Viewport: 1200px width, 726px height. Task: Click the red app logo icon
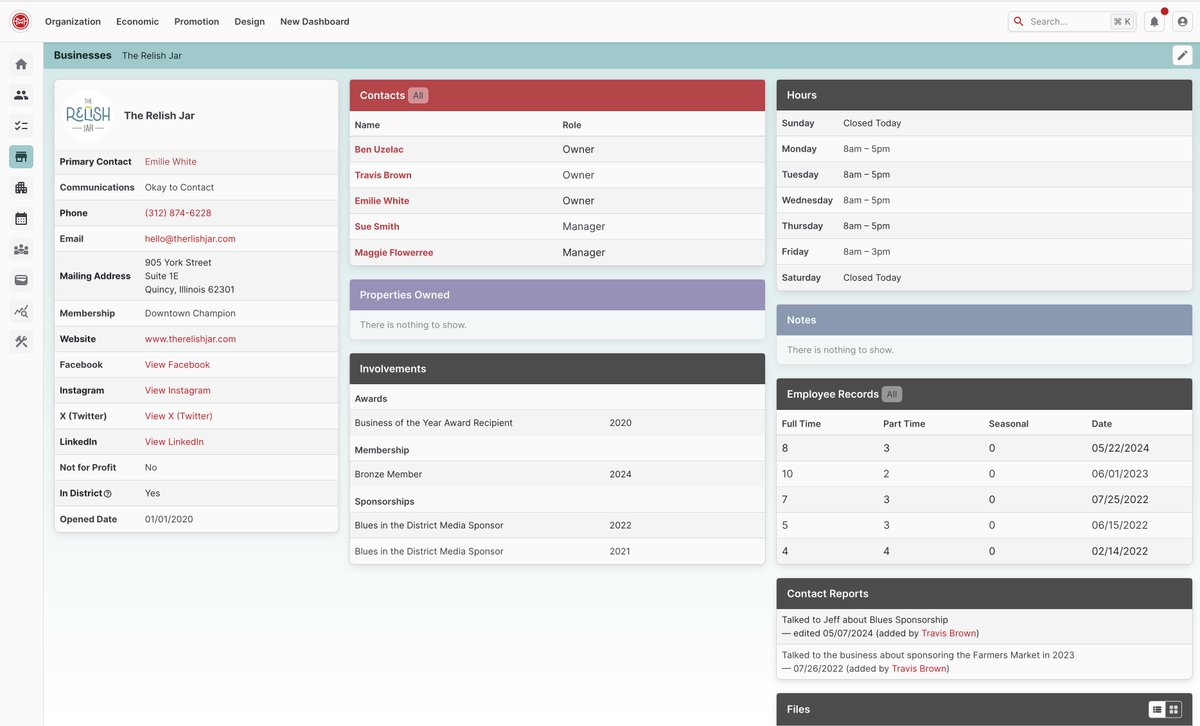pyautogui.click(x=21, y=21)
